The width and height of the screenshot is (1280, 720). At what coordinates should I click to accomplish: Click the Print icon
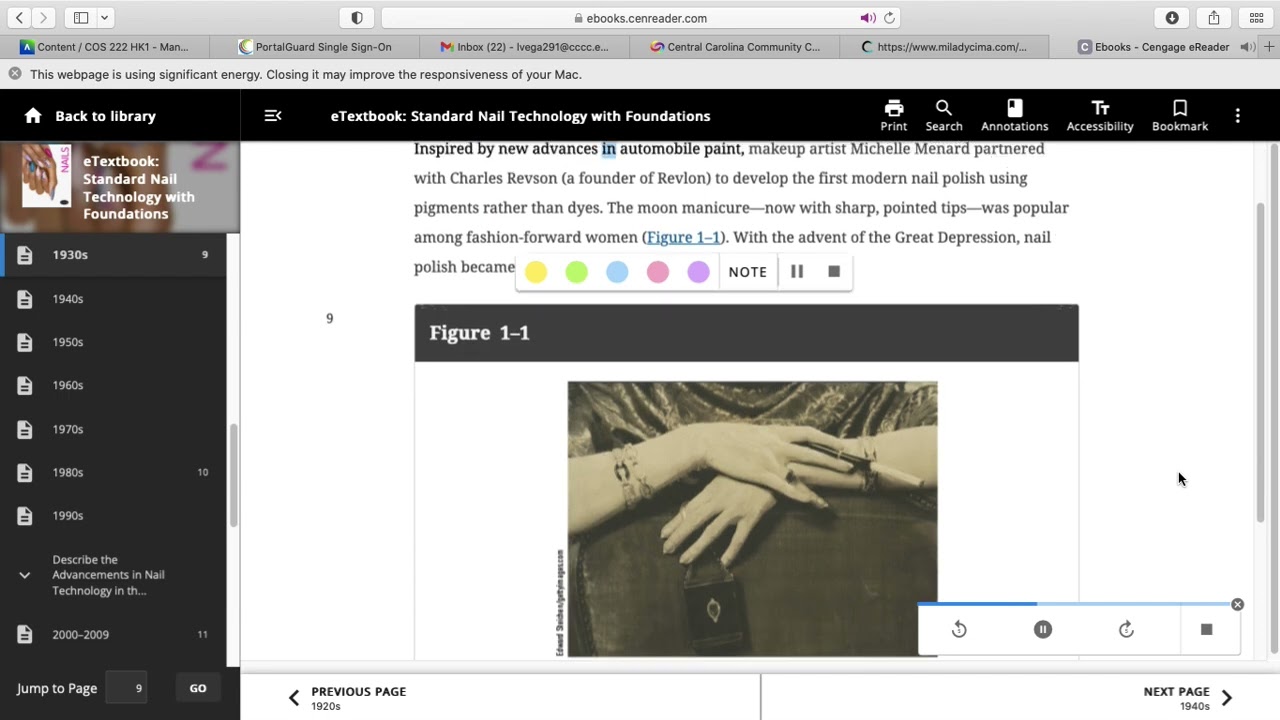(x=894, y=115)
